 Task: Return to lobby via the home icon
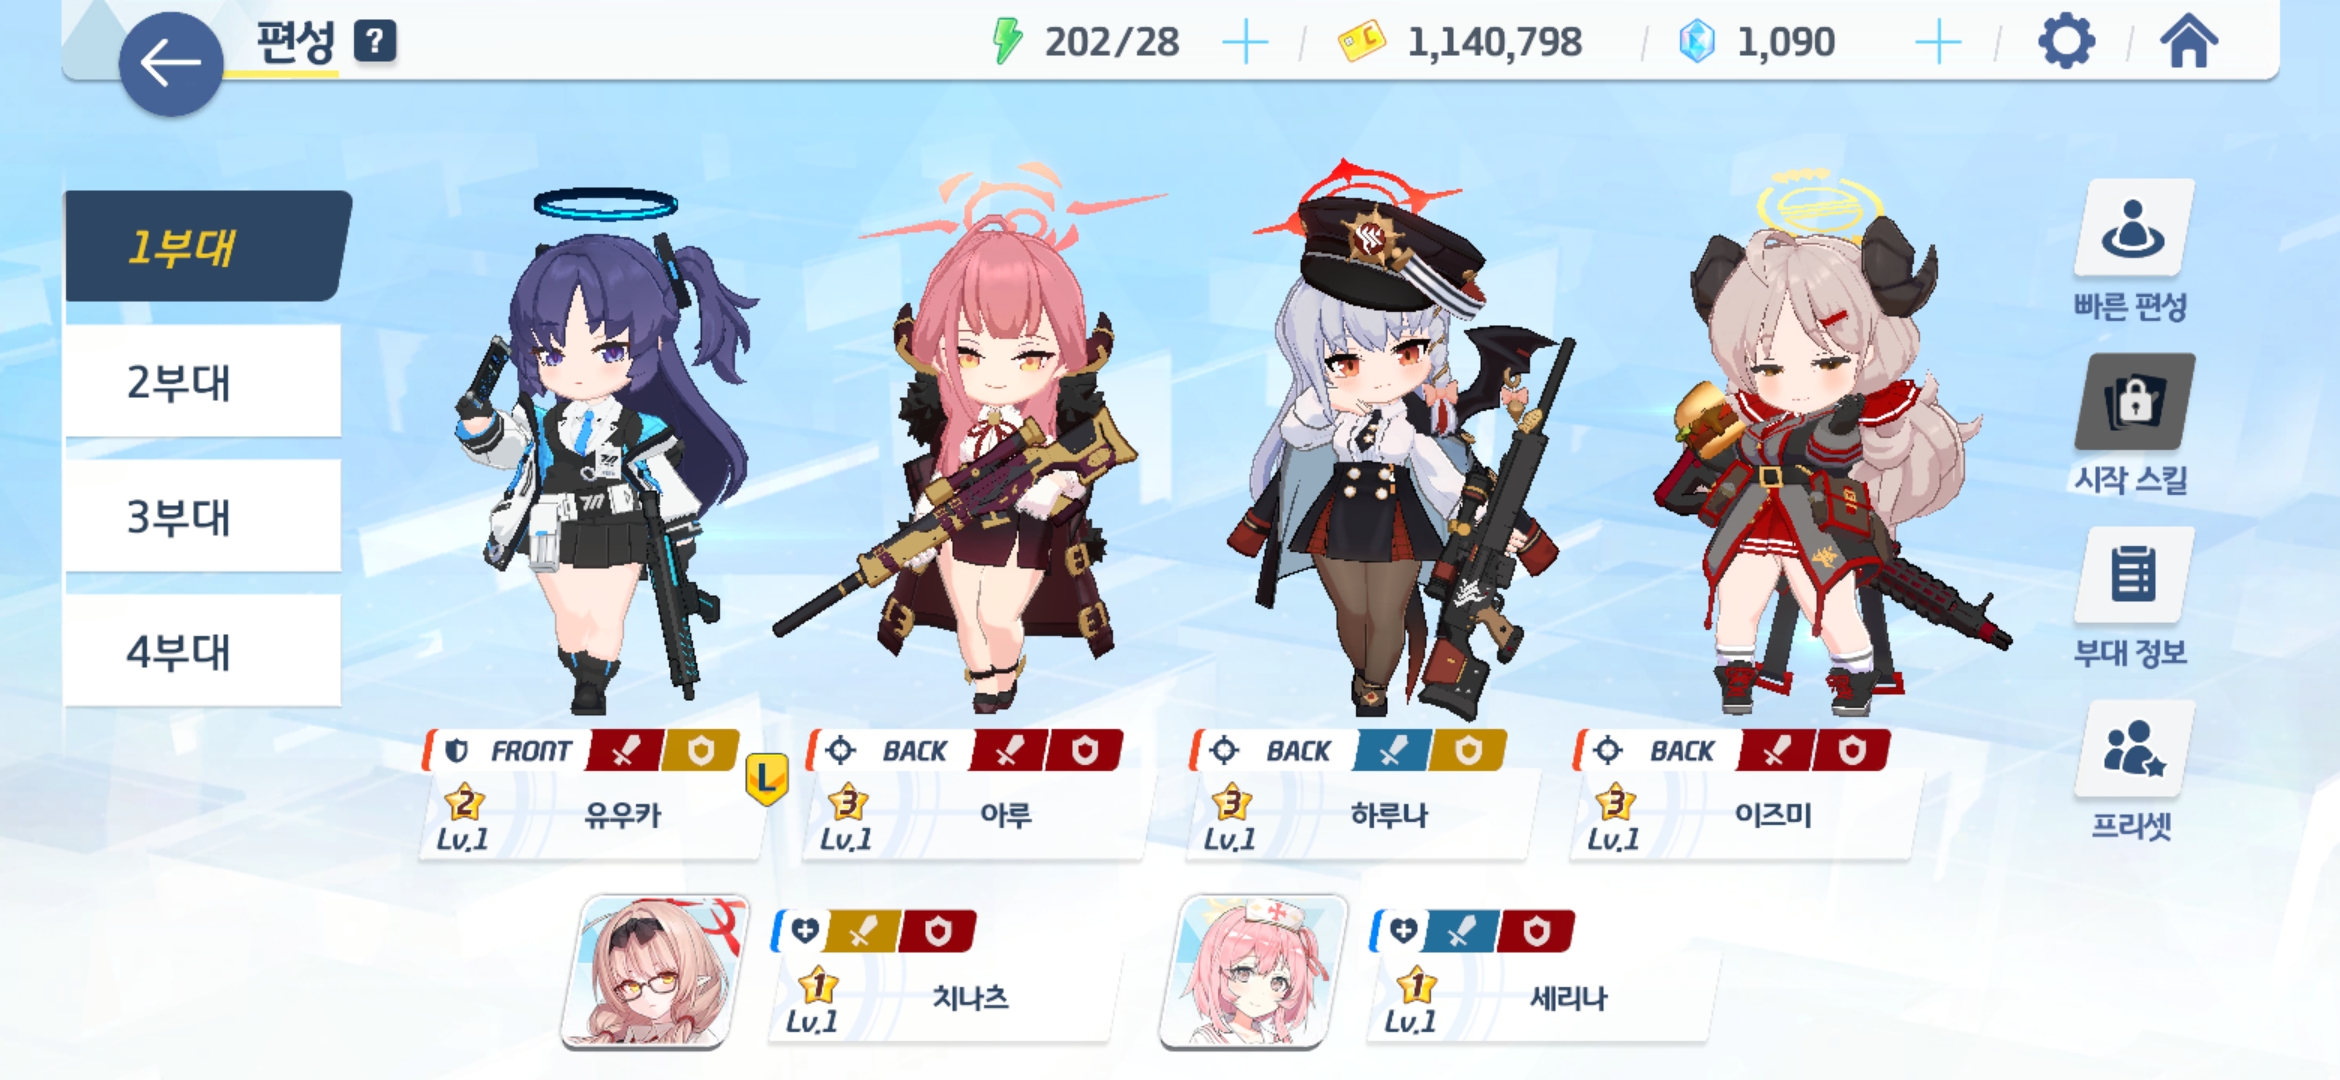2189,41
